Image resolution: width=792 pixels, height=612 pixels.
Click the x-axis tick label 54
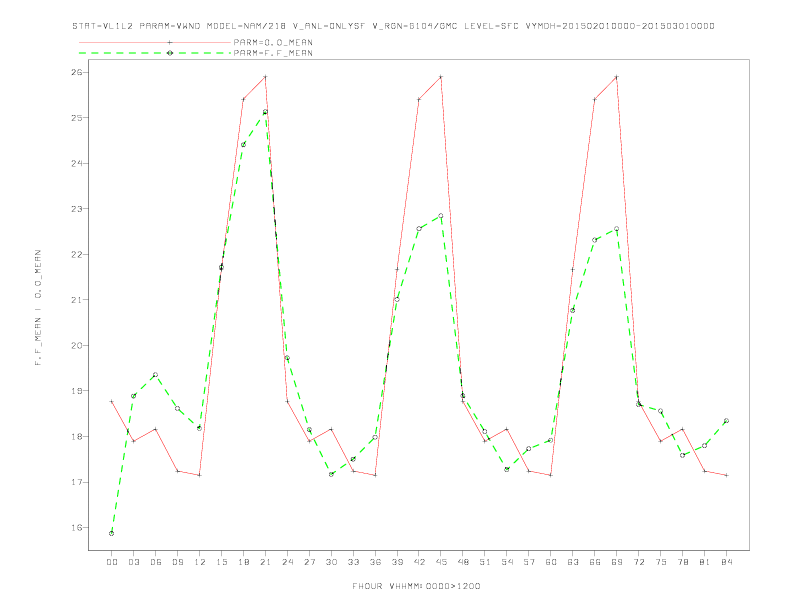507,562
